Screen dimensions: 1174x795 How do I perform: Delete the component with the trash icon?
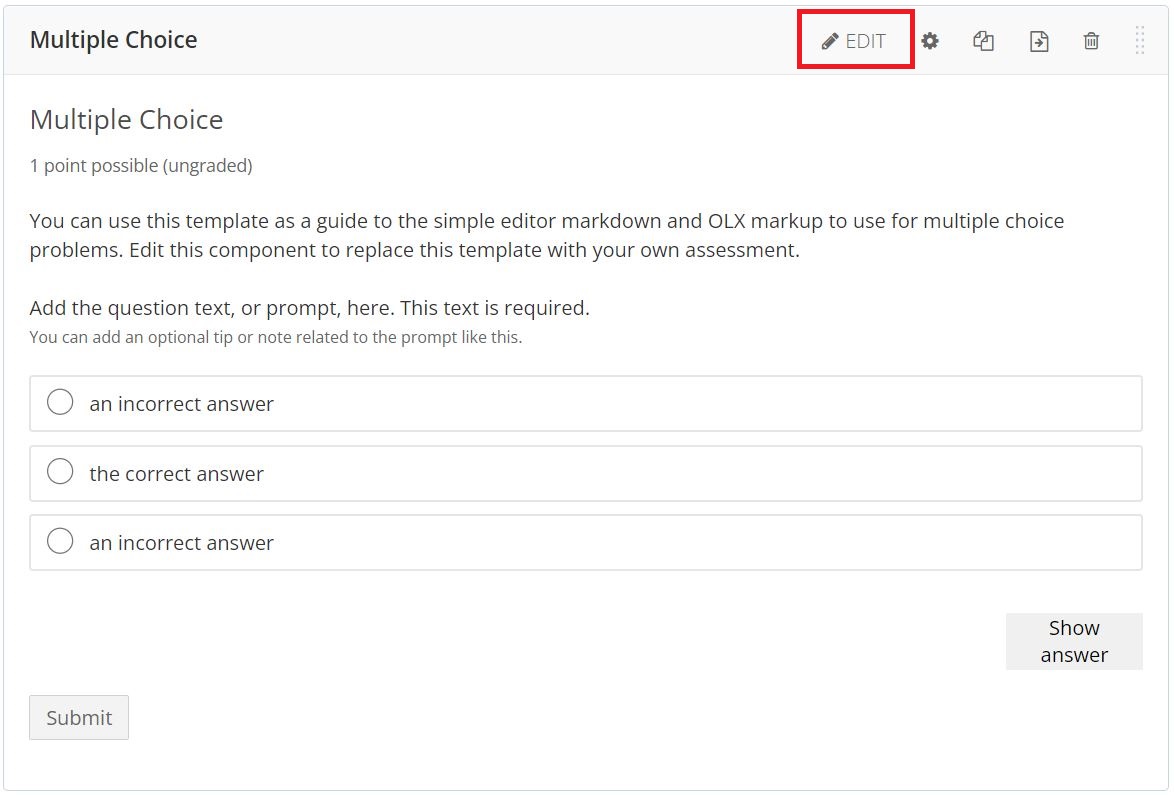[1092, 40]
